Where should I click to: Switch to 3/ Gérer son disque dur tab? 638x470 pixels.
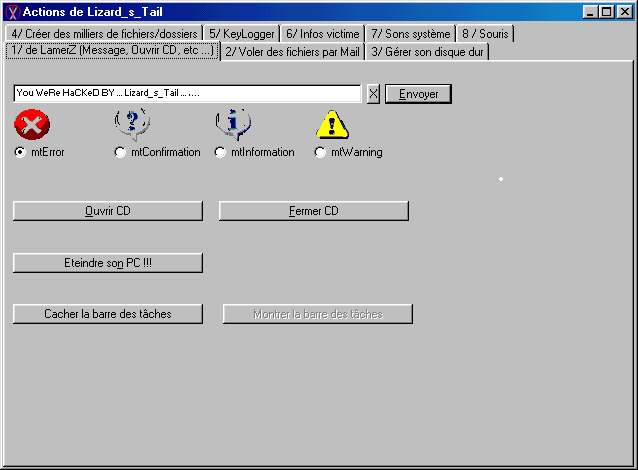(x=427, y=51)
